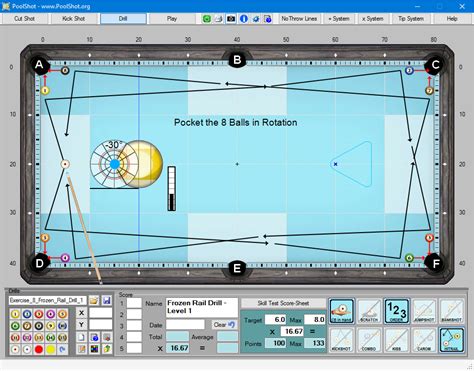Select the 1 ball in palette

point(15,314)
